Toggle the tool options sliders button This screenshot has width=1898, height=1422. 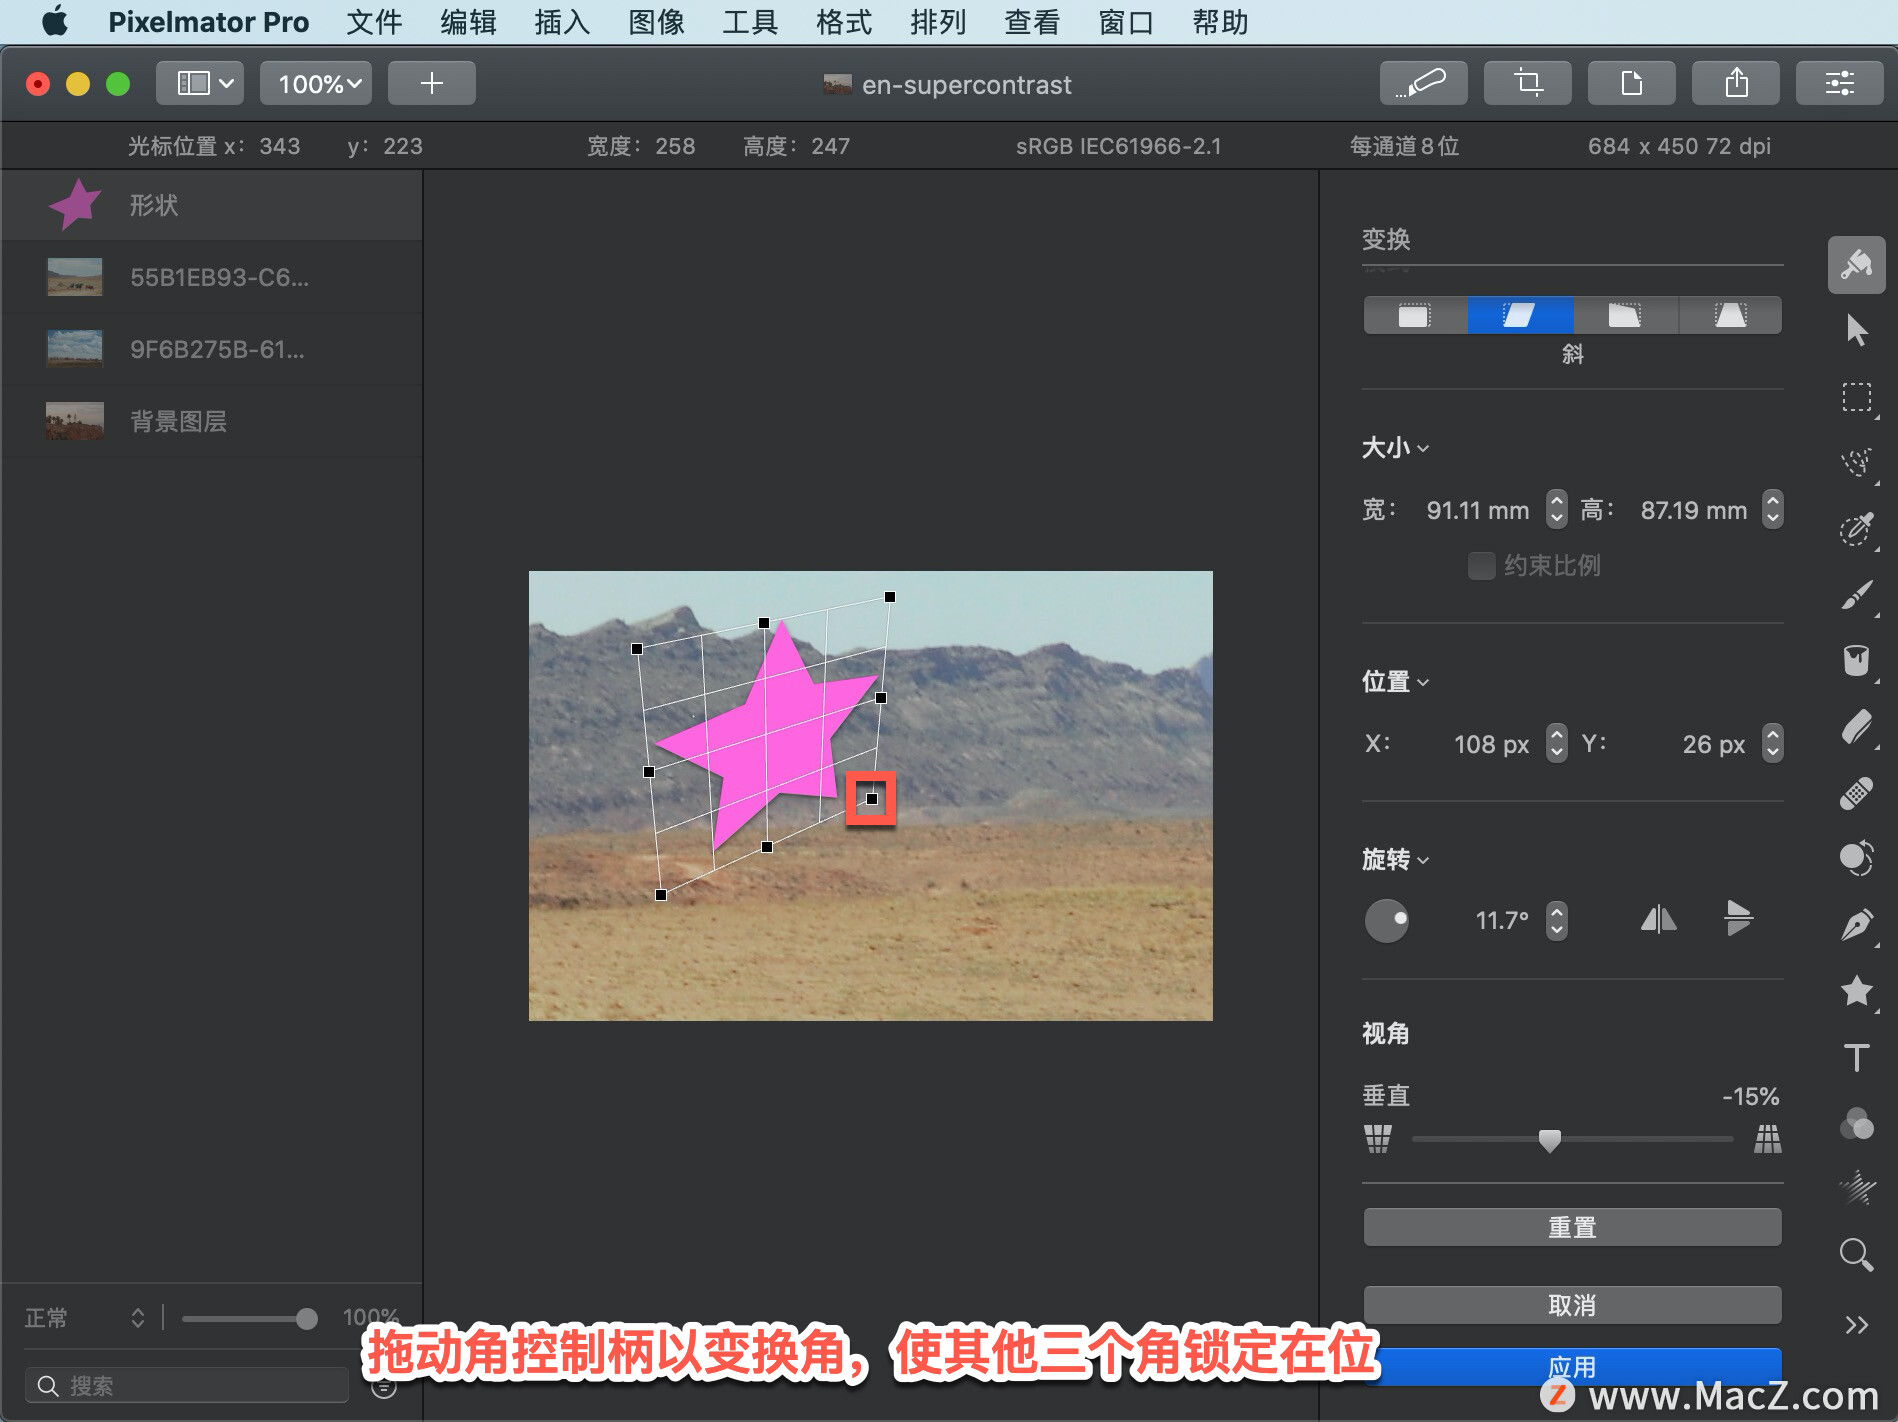pyautogui.click(x=1839, y=83)
